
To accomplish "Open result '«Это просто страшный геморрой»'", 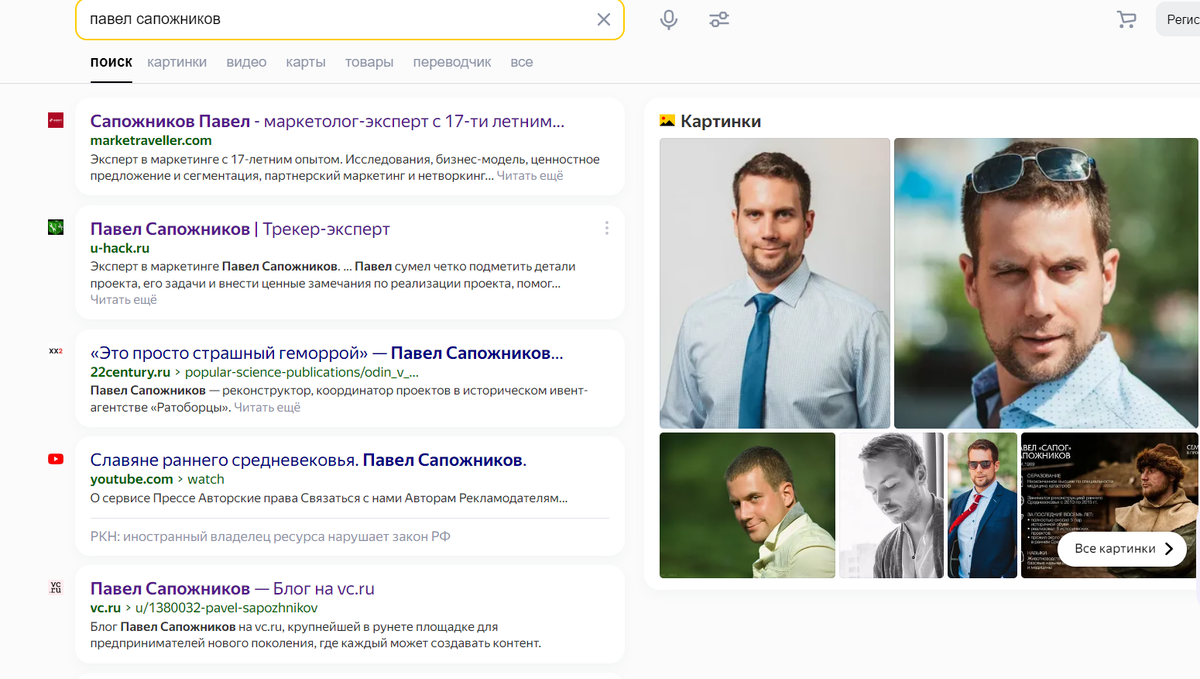I will click(327, 353).
